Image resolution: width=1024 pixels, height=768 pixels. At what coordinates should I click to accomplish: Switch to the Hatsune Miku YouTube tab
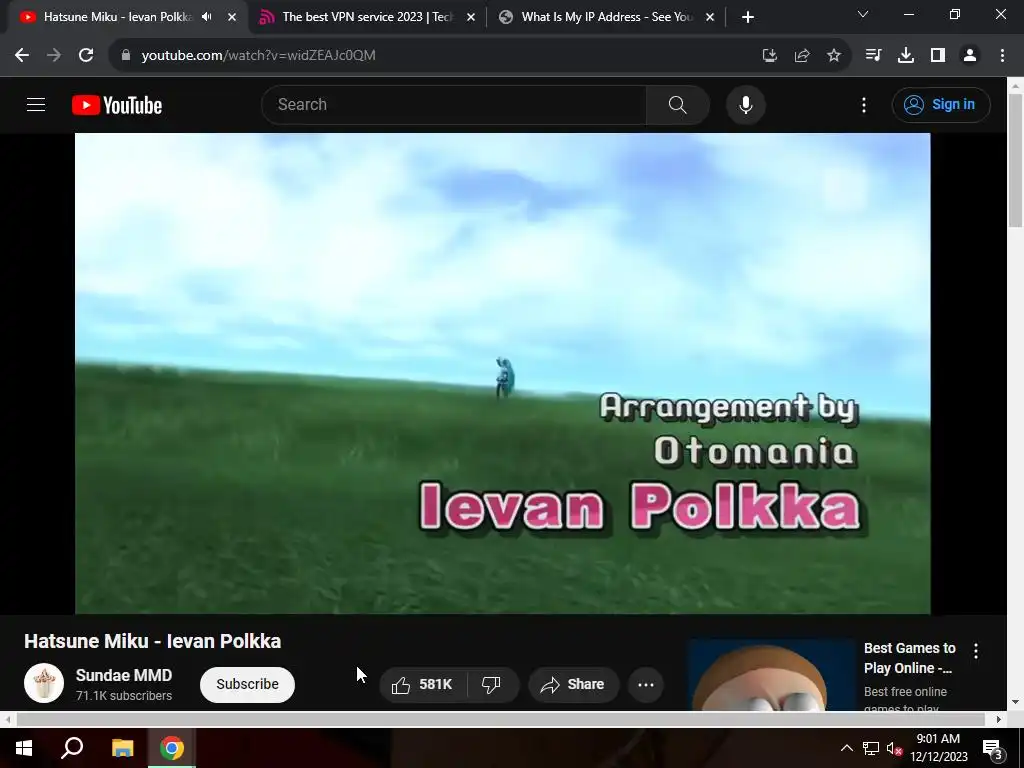click(x=118, y=17)
